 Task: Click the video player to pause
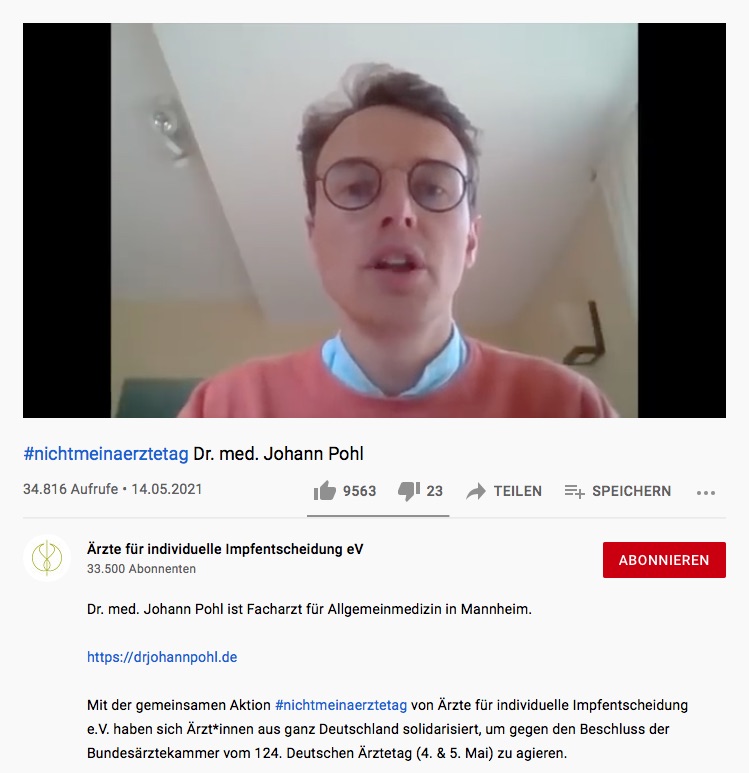tap(374, 220)
